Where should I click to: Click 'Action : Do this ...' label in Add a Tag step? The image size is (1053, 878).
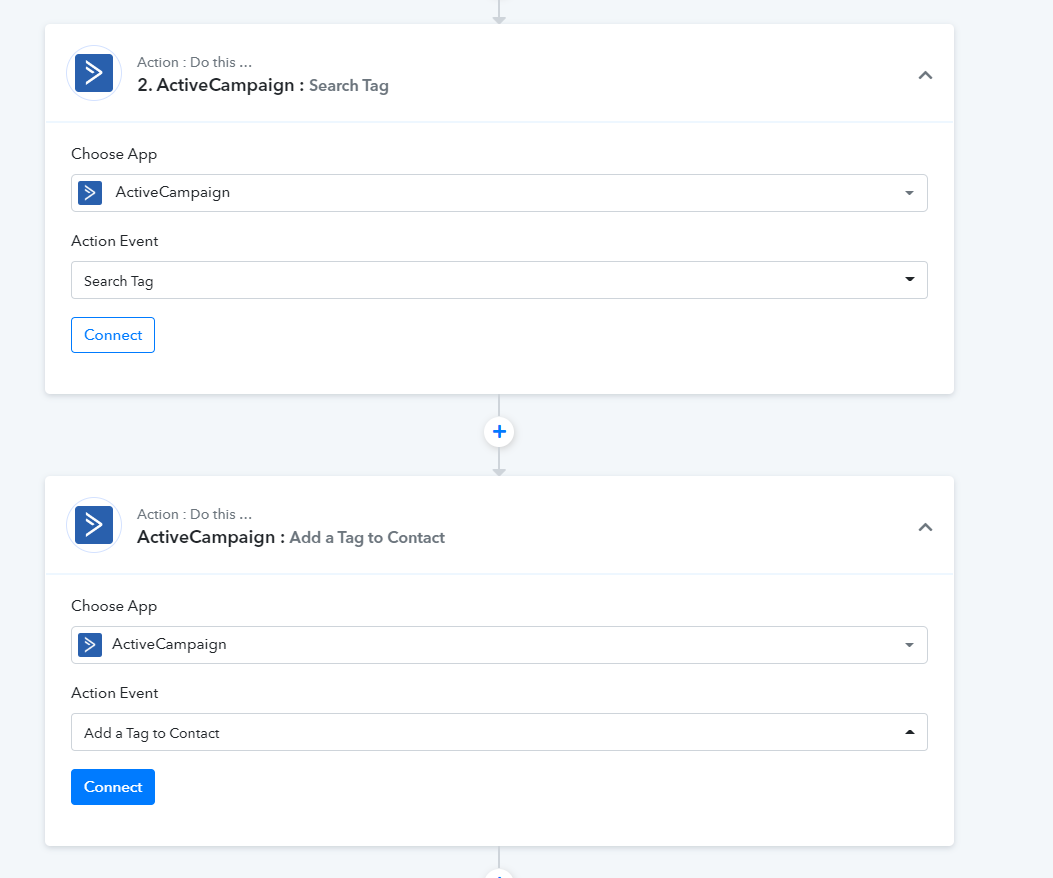click(195, 515)
